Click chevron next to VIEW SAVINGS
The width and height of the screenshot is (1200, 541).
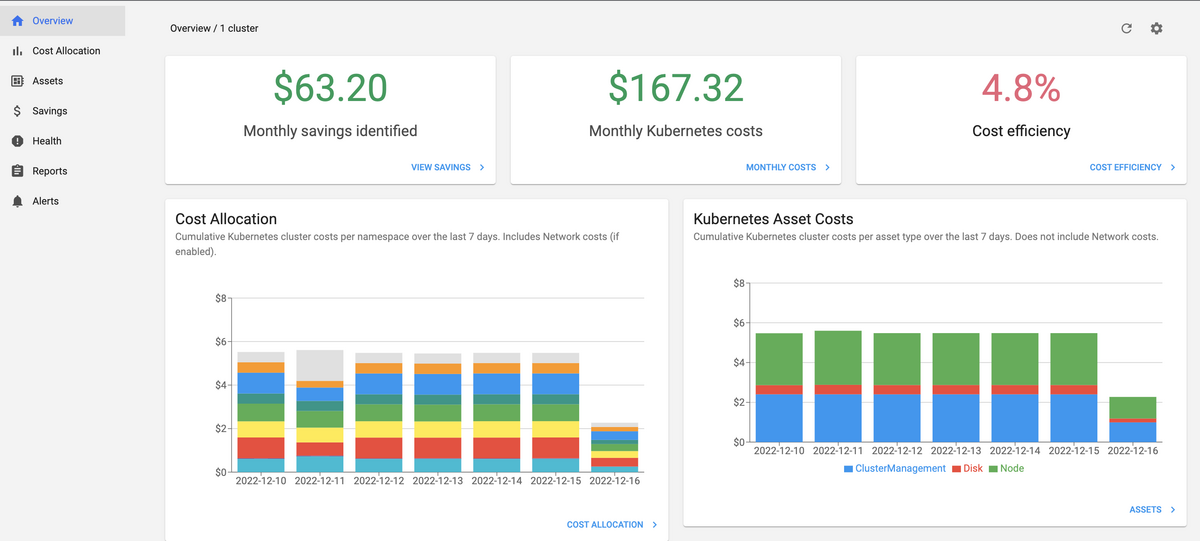482,167
